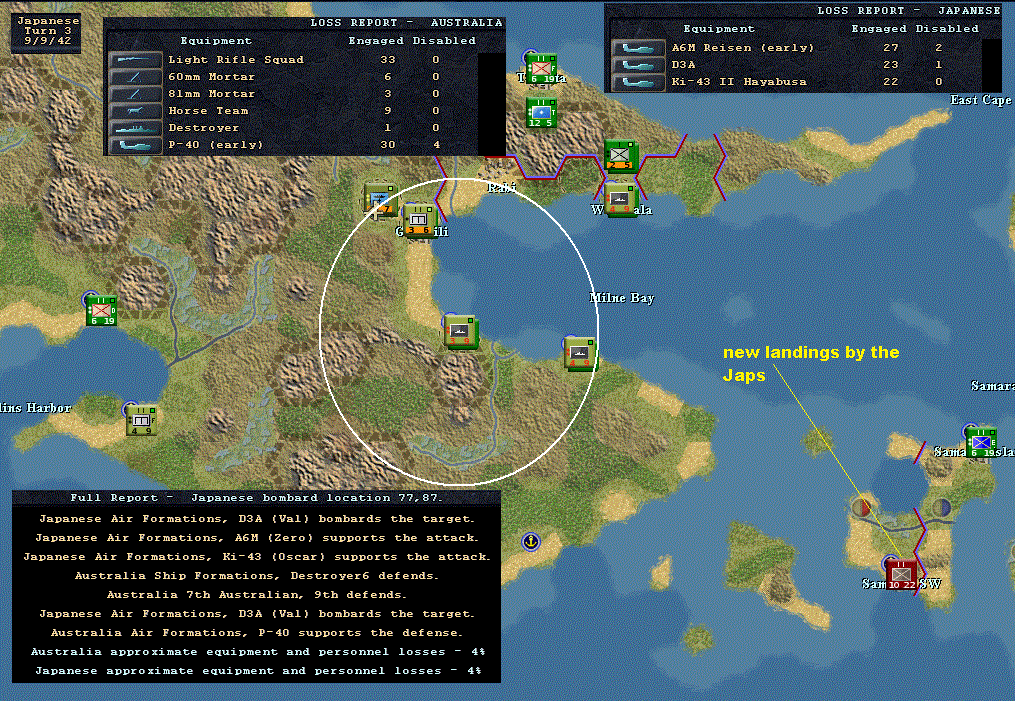Image resolution: width=1015 pixels, height=701 pixels.
Task: Click the 'Ki-43 (Oscar) supports the attack' line
Action: [256, 557]
